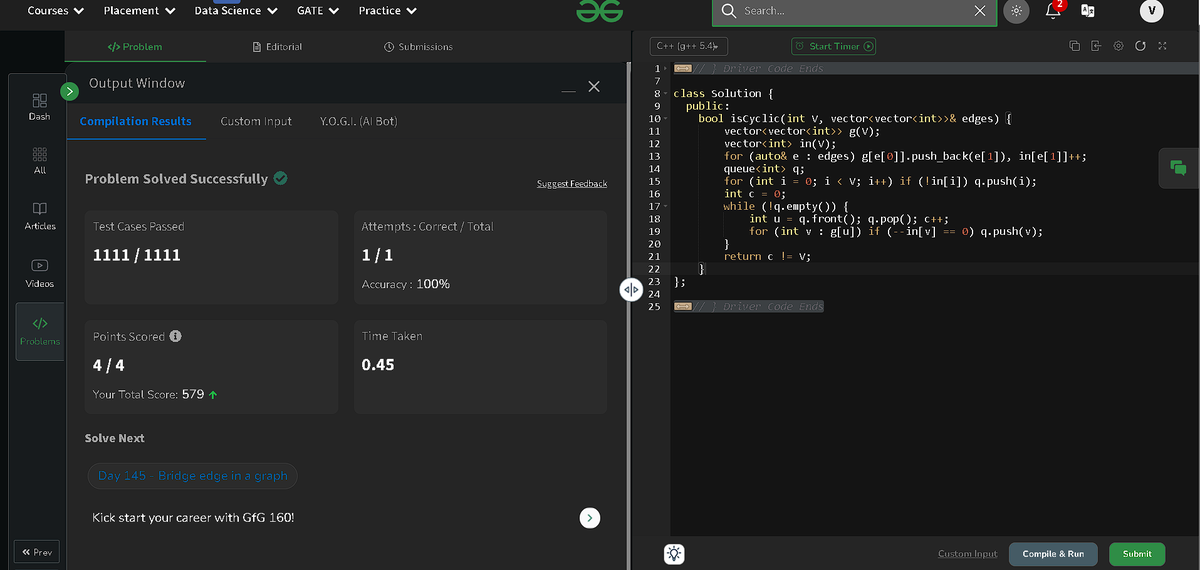This screenshot has height=570, width=1200.
Task: Open the user profile avatar V
Action: click(x=1152, y=11)
